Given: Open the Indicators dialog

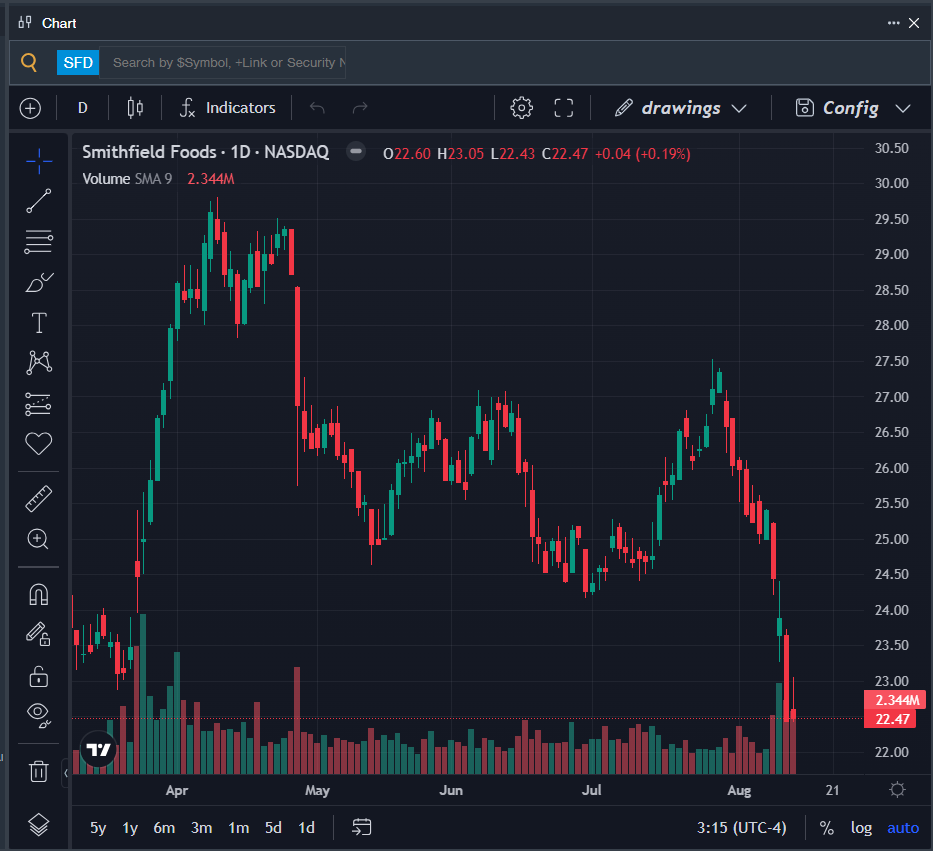Looking at the screenshot, I should [x=227, y=108].
